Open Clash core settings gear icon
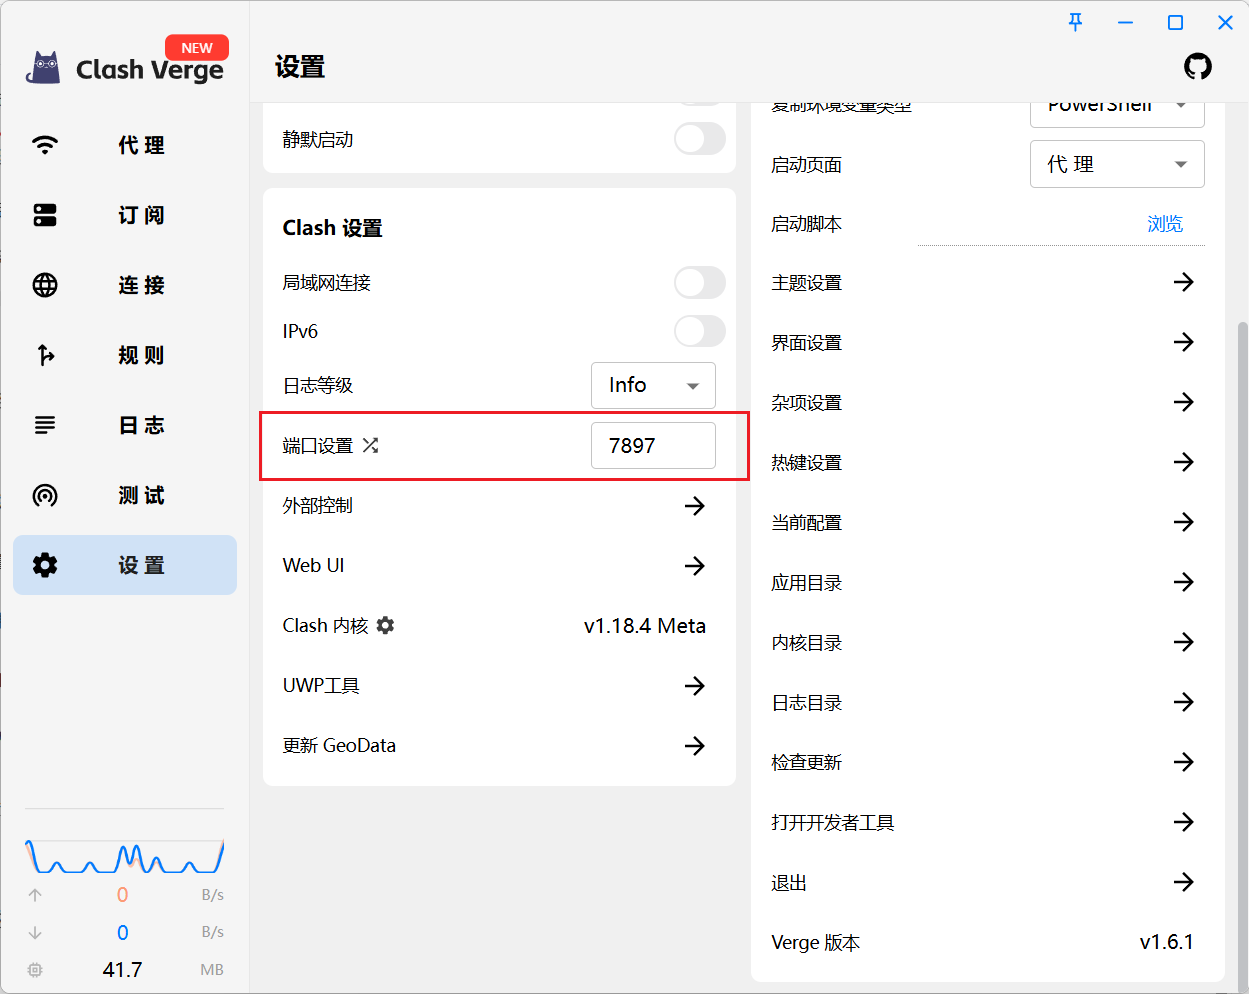This screenshot has height=994, width=1249. (x=386, y=625)
